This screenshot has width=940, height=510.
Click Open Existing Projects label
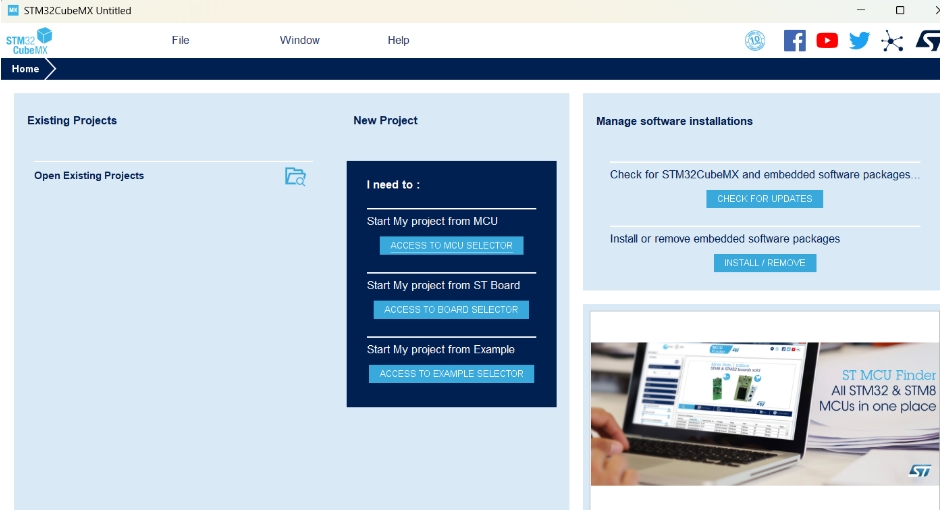[89, 176]
